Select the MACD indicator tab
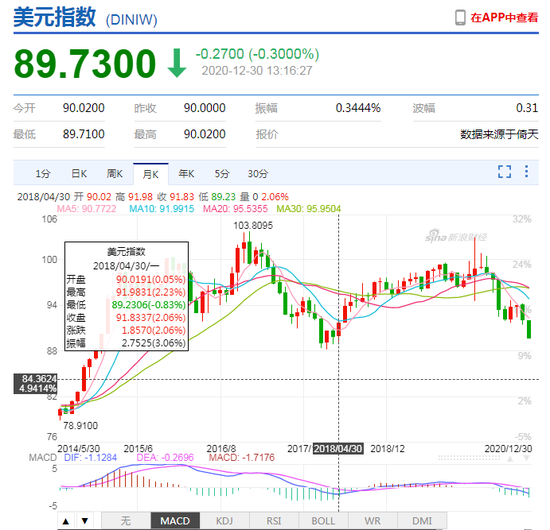550x530 pixels. (175, 521)
